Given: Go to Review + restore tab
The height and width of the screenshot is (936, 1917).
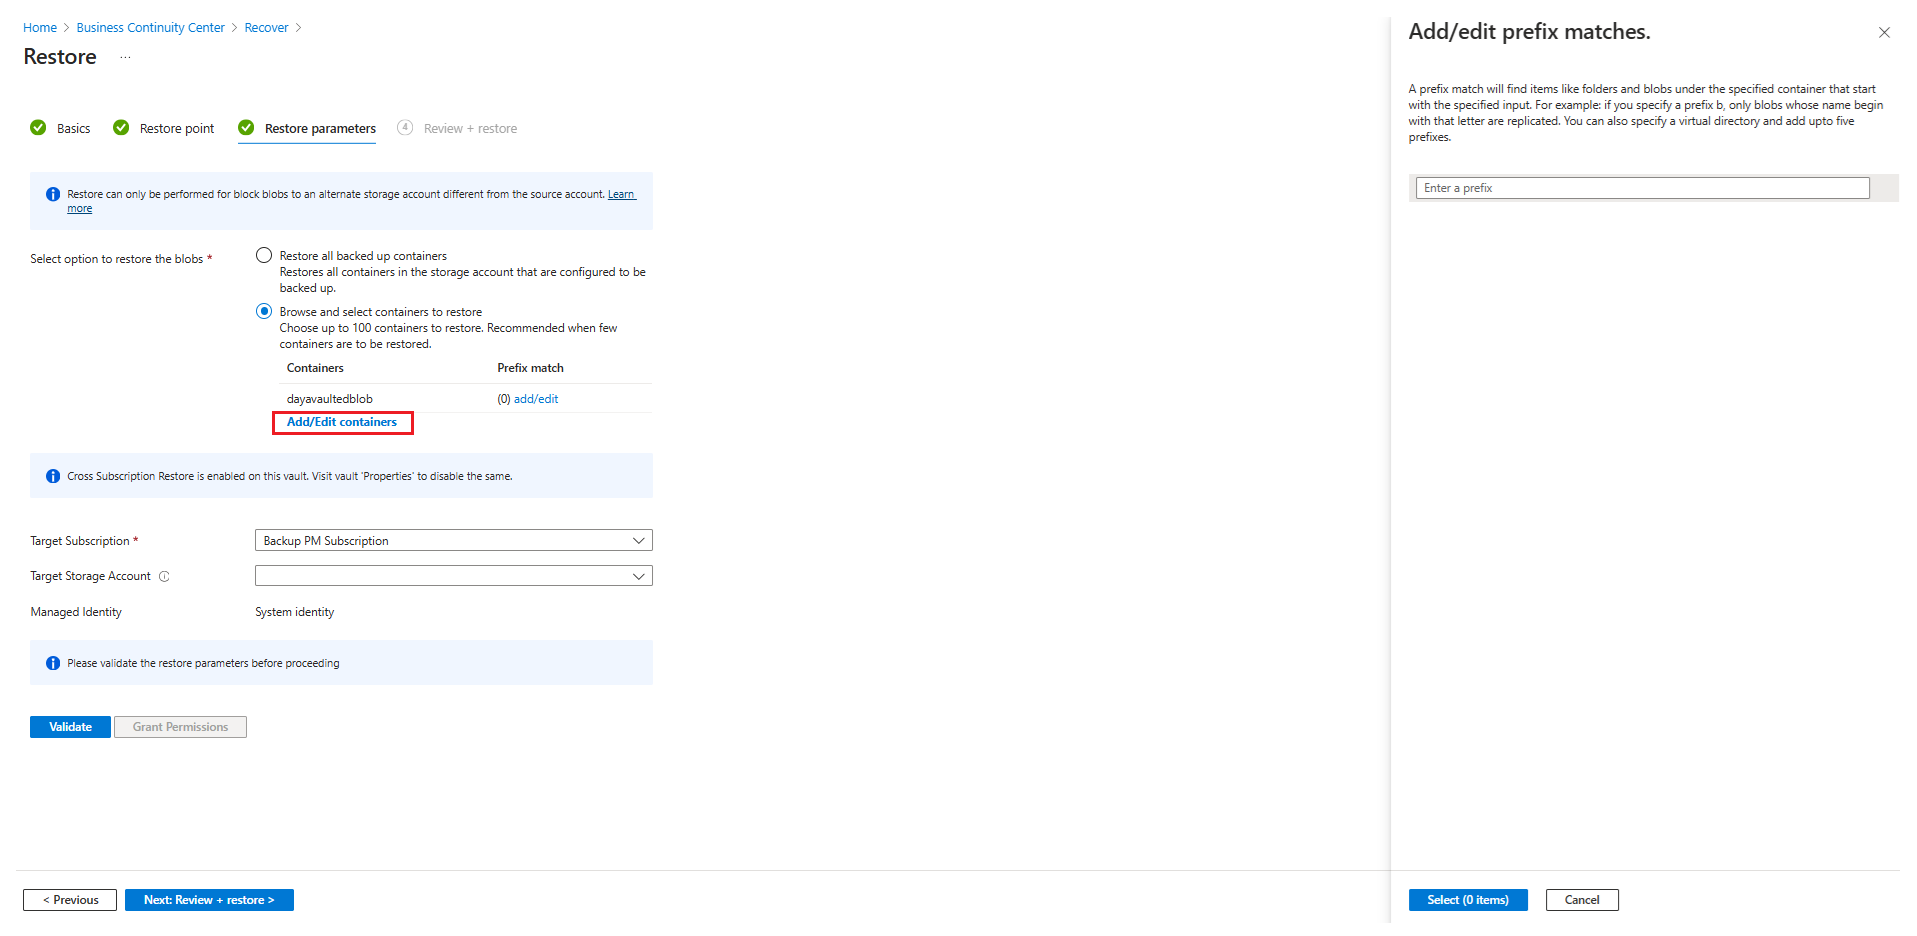Looking at the screenshot, I should click(x=470, y=129).
